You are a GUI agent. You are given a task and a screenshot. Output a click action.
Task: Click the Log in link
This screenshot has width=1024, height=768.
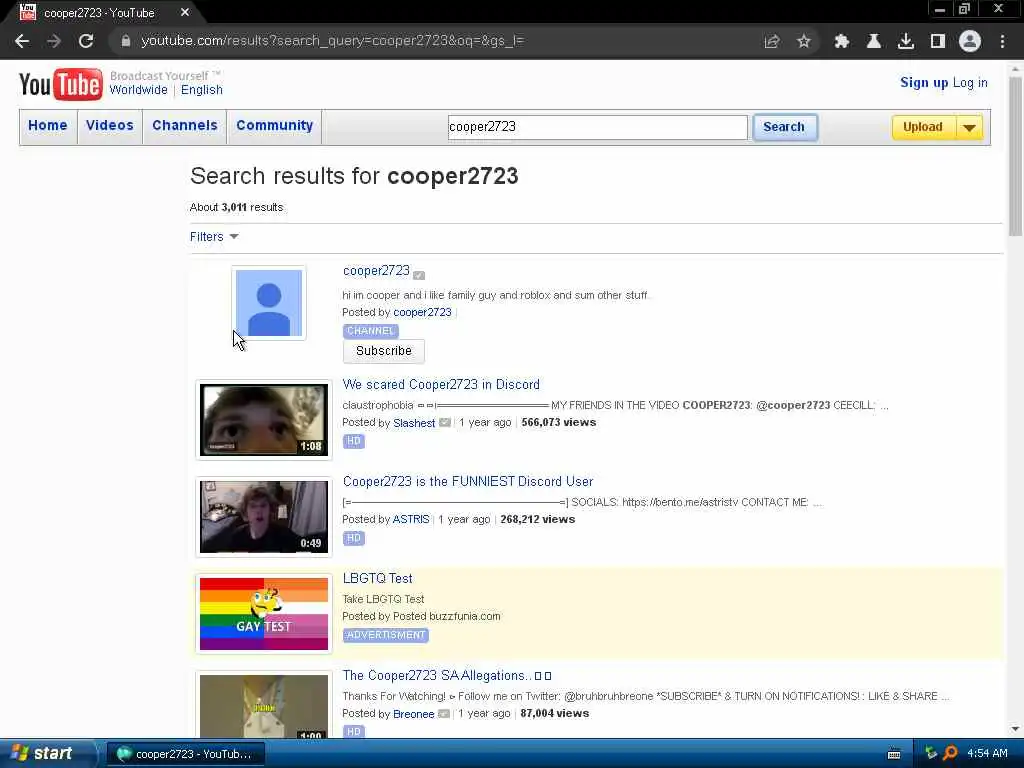coord(970,82)
